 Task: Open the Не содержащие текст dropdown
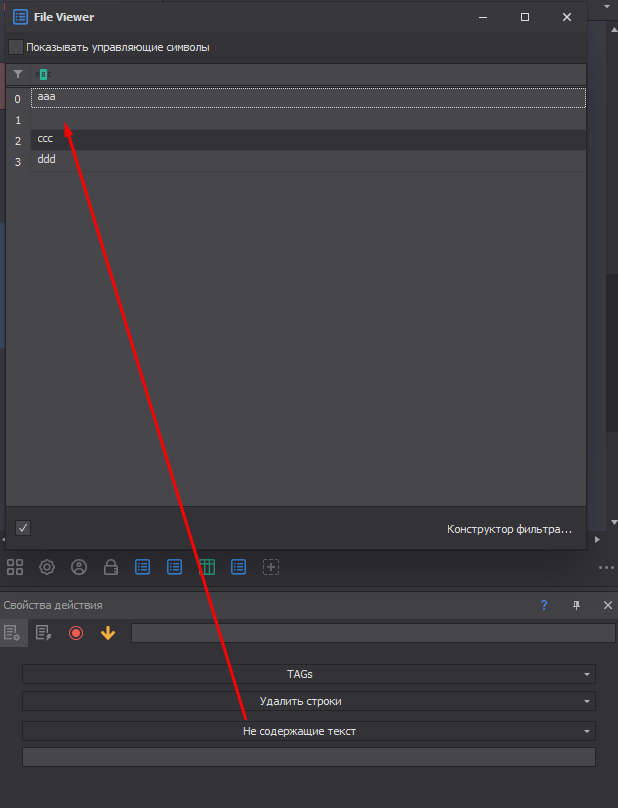click(x=309, y=731)
